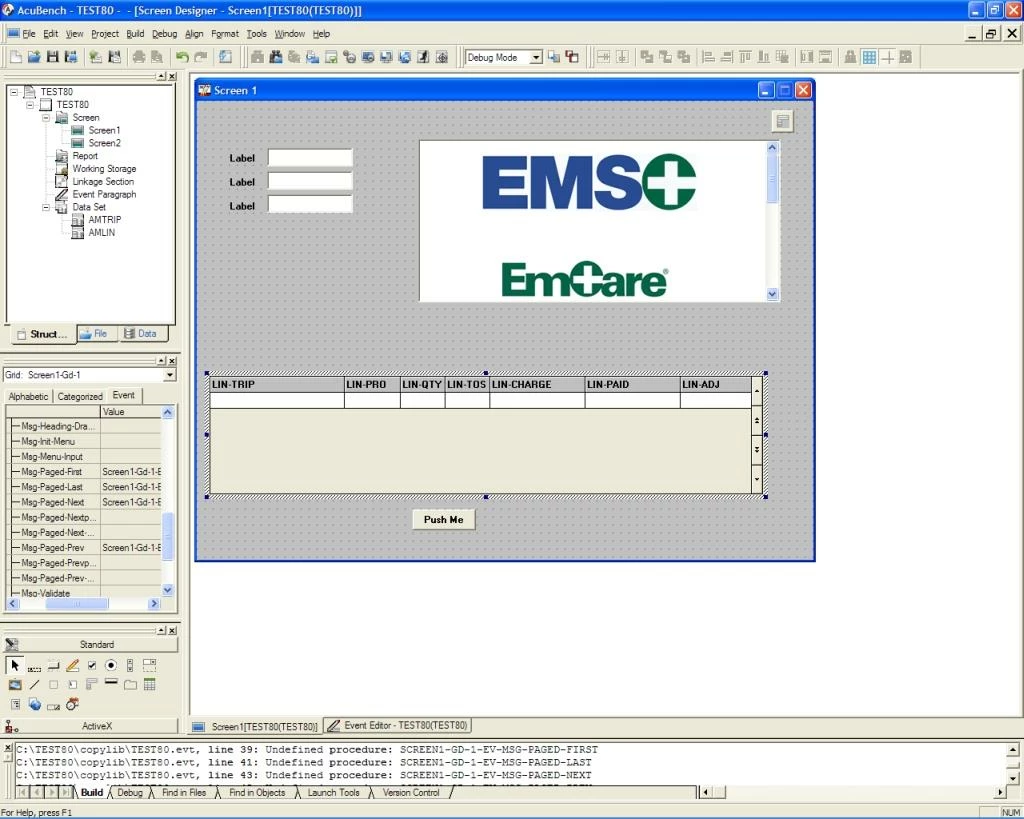This screenshot has width=1024, height=819.
Task: Click the crosshair icon beside the grid icon
Action: 887,57
